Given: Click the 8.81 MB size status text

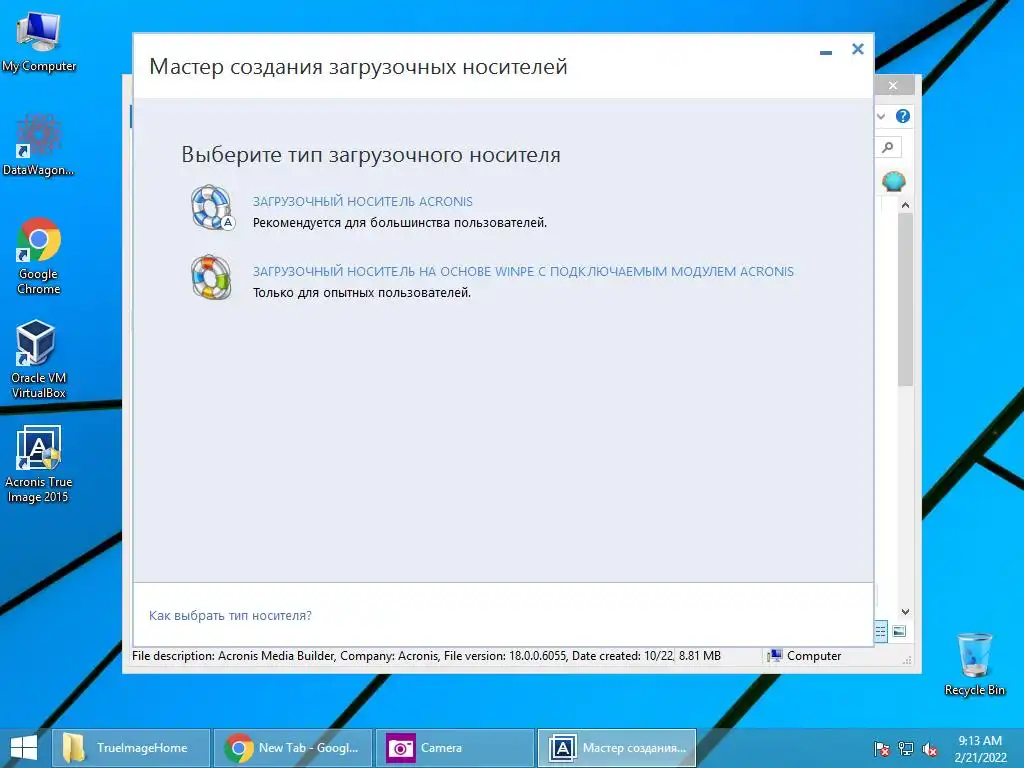Looking at the screenshot, I should [699, 656].
